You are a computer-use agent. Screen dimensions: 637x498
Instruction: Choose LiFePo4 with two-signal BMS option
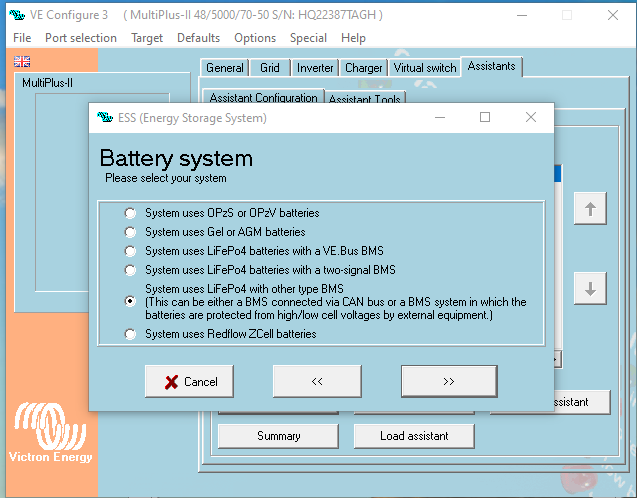pos(130,270)
